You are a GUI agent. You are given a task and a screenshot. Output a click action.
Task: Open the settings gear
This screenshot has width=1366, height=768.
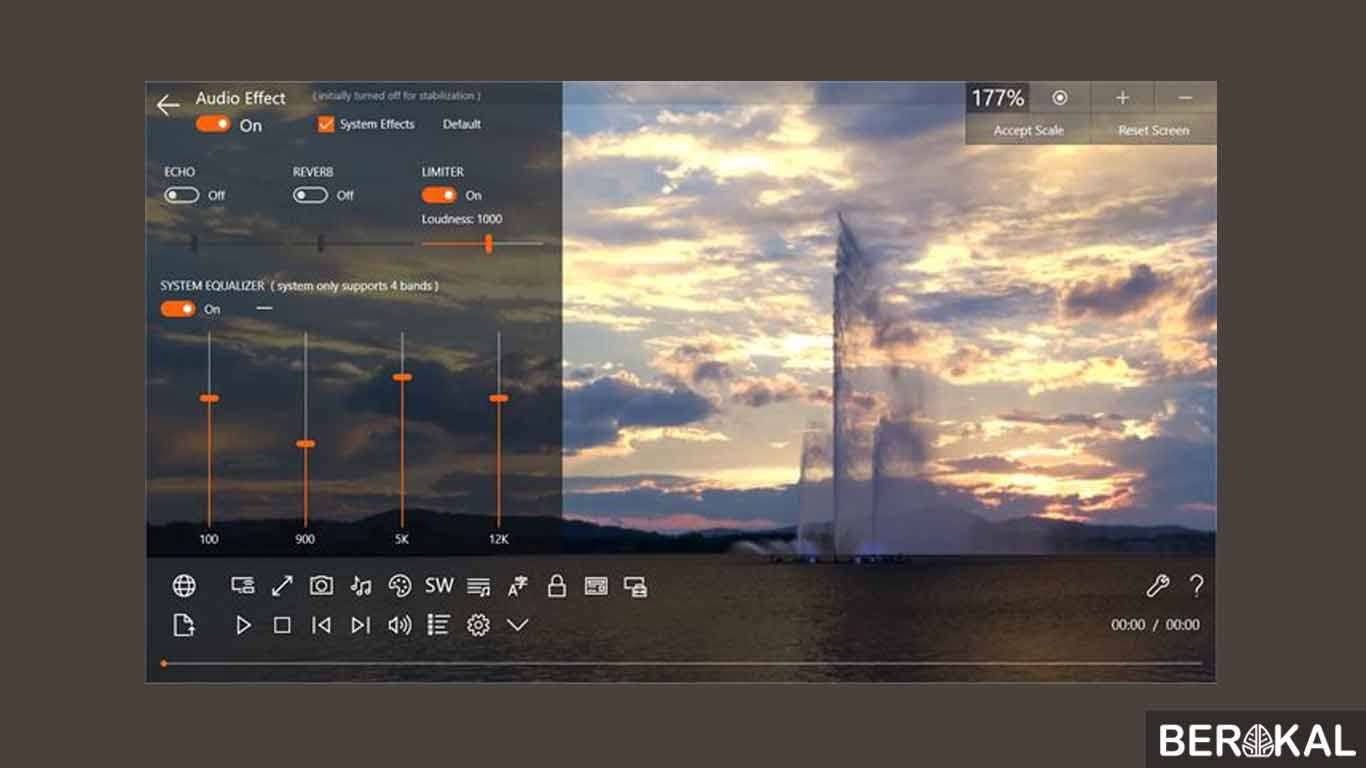[x=478, y=623]
